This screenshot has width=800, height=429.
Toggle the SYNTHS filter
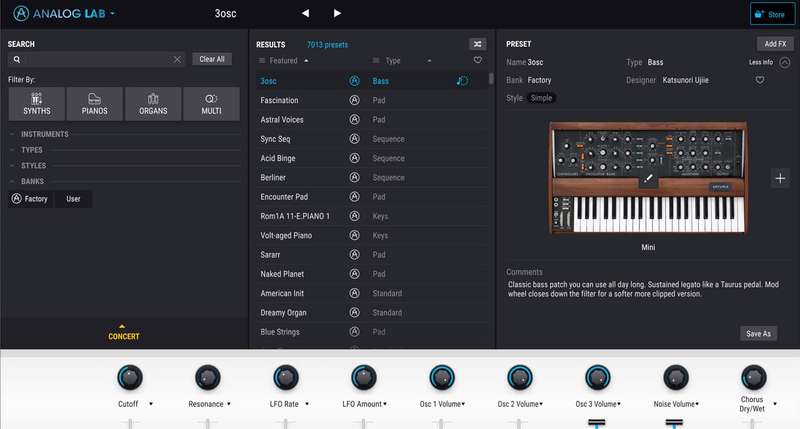coord(36,104)
